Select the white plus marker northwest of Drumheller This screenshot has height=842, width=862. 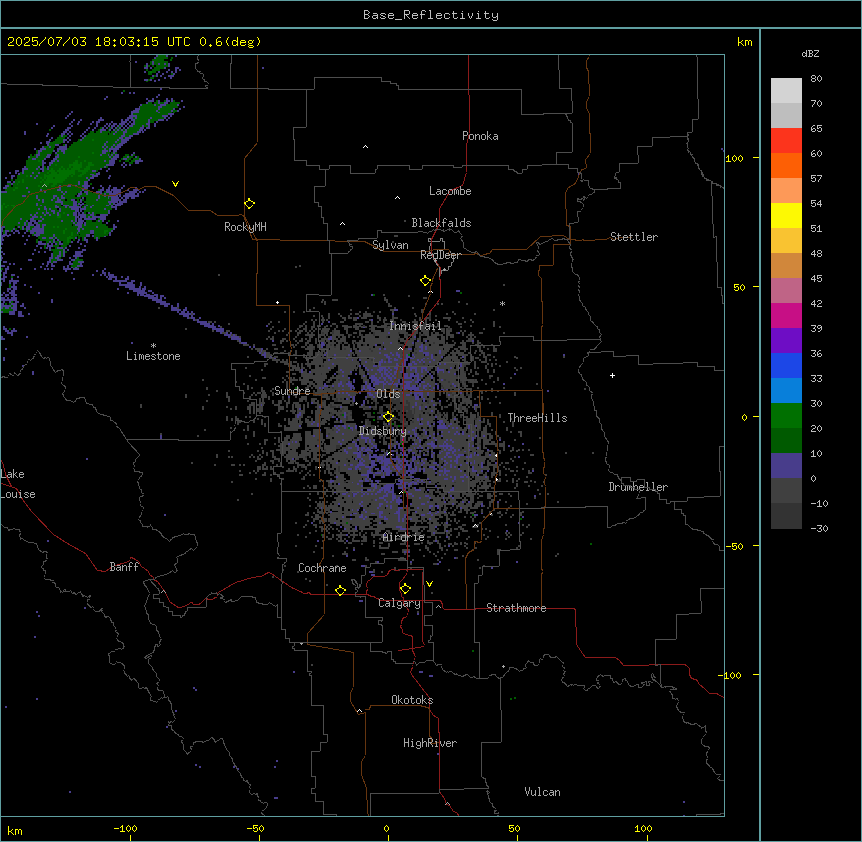612,375
